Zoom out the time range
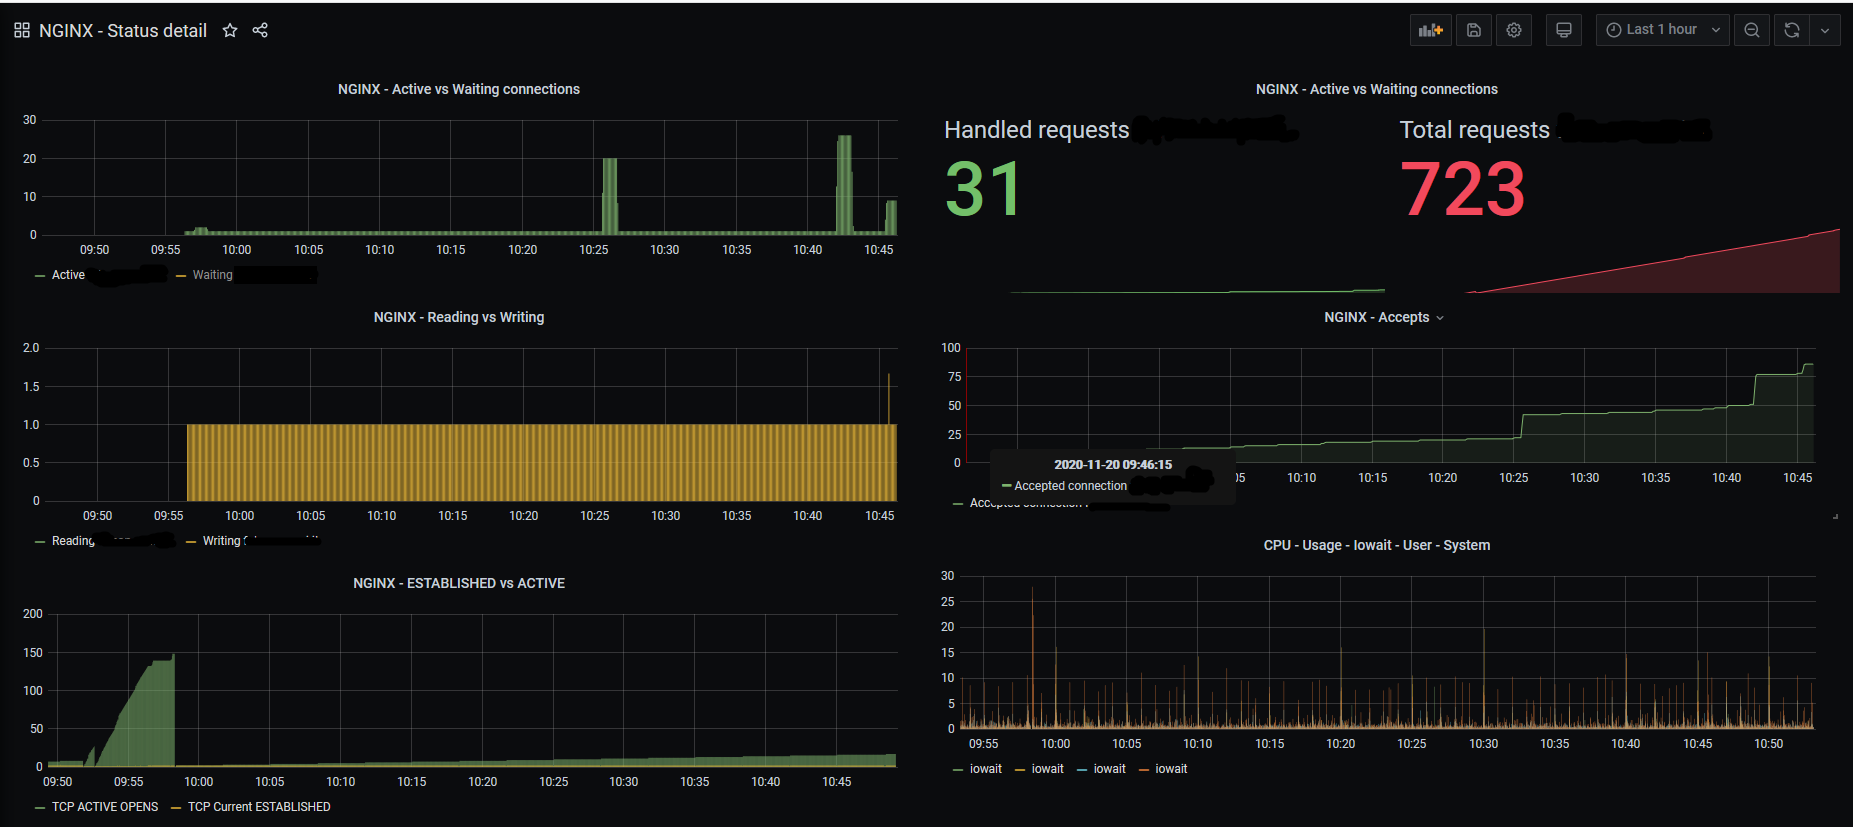 (x=1752, y=30)
